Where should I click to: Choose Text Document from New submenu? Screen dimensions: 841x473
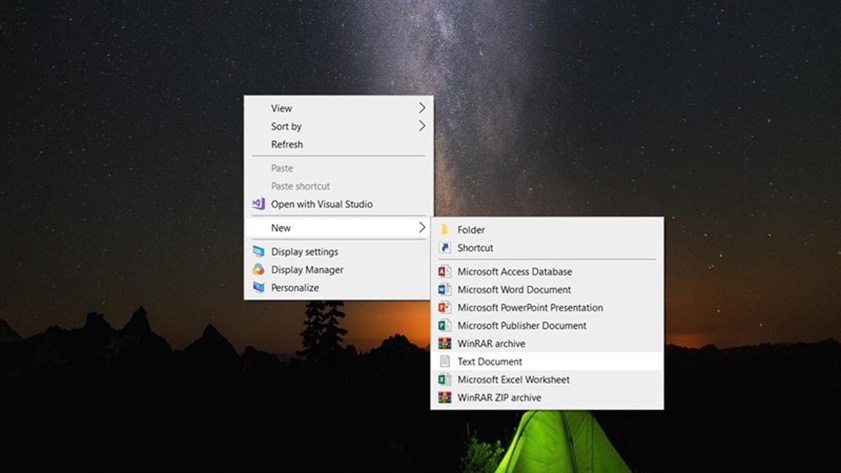(490, 362)
